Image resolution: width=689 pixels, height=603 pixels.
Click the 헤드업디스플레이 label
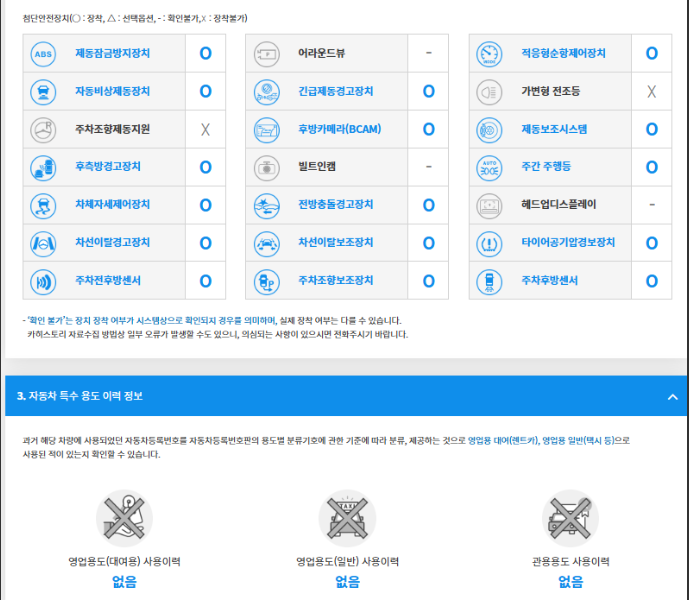(558, 204)
